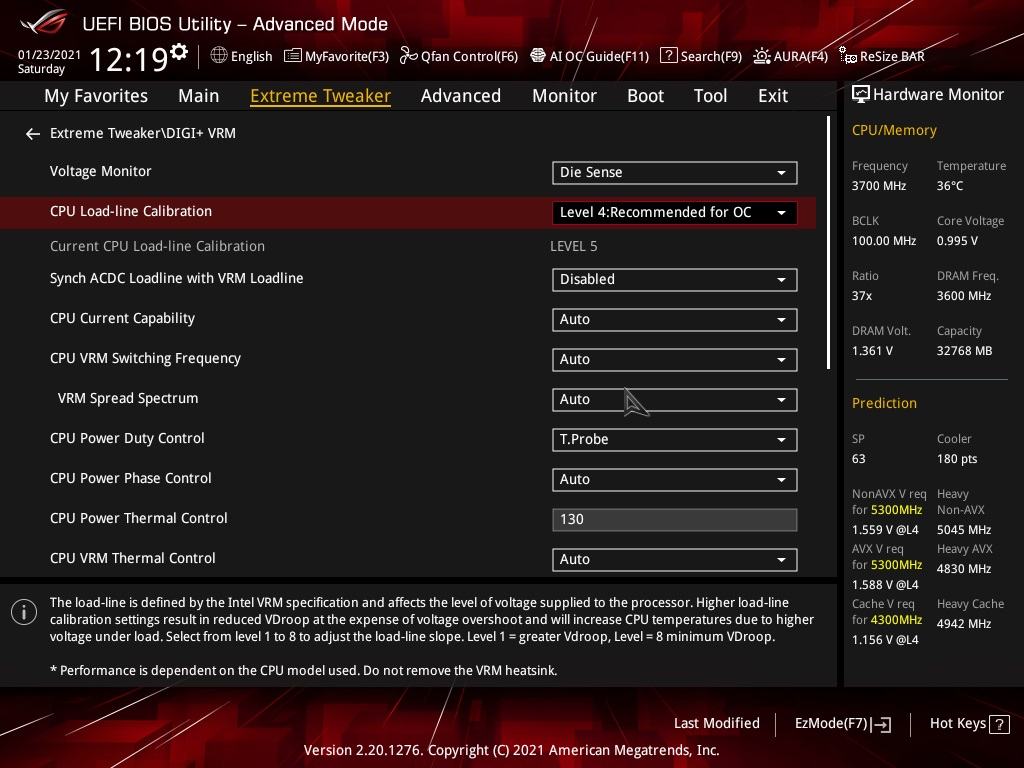
Task: Switch to the Boot tab
Action: click(645, 96)
